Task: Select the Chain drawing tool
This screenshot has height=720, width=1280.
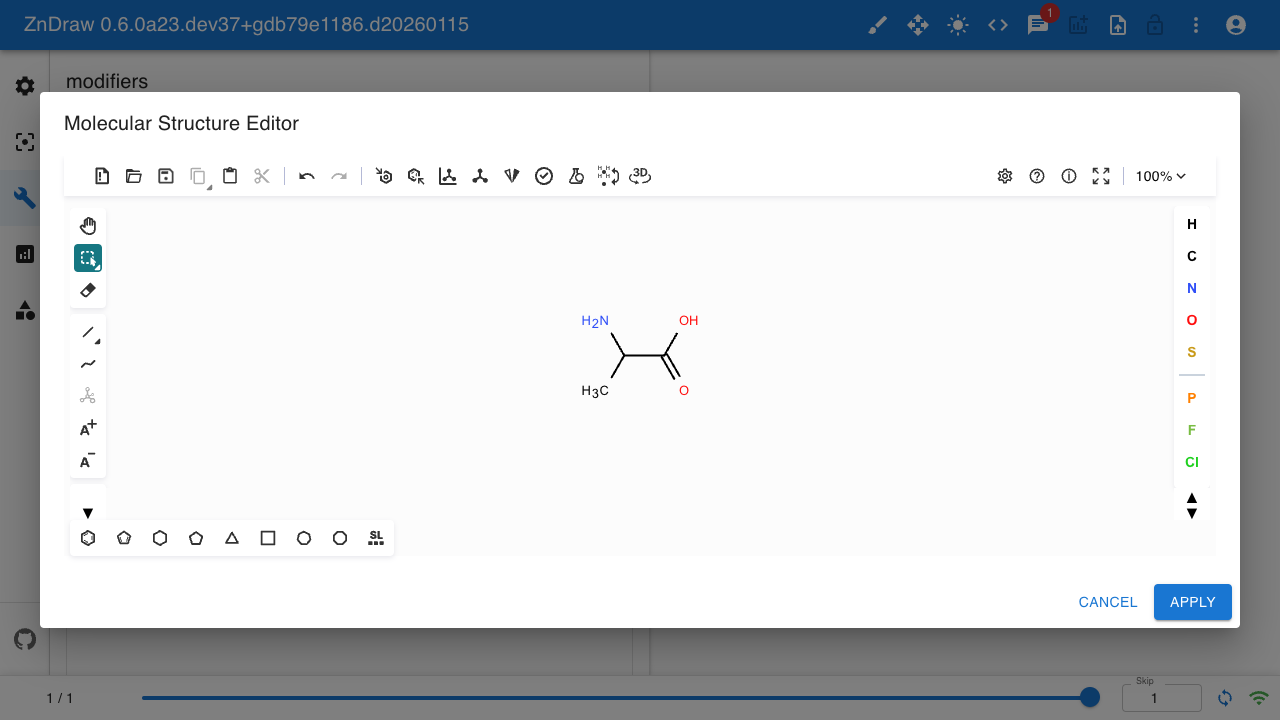Action: (88, 364)
